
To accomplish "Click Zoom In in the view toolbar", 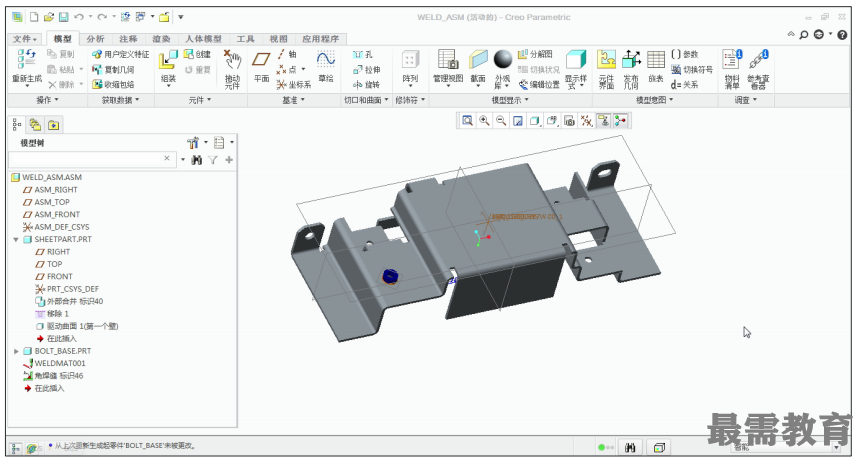I will coord(484,121).
